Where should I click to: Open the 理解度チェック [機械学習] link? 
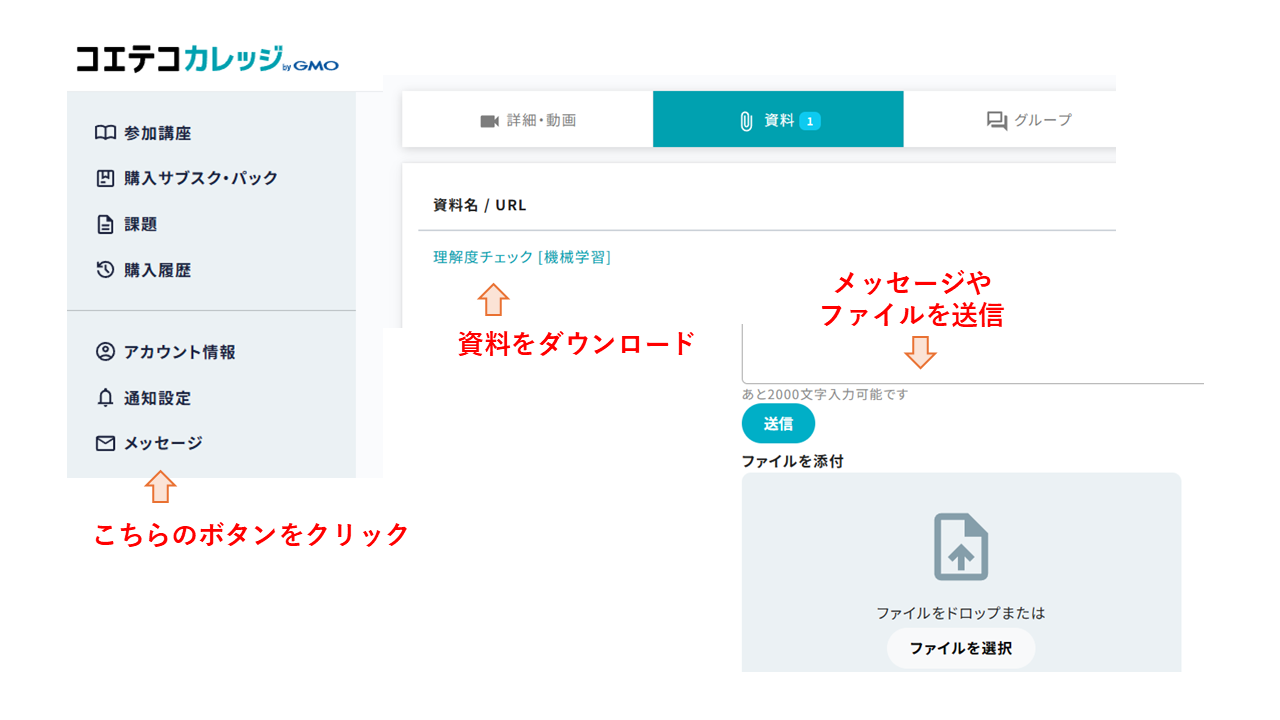(x=521, y=257)
